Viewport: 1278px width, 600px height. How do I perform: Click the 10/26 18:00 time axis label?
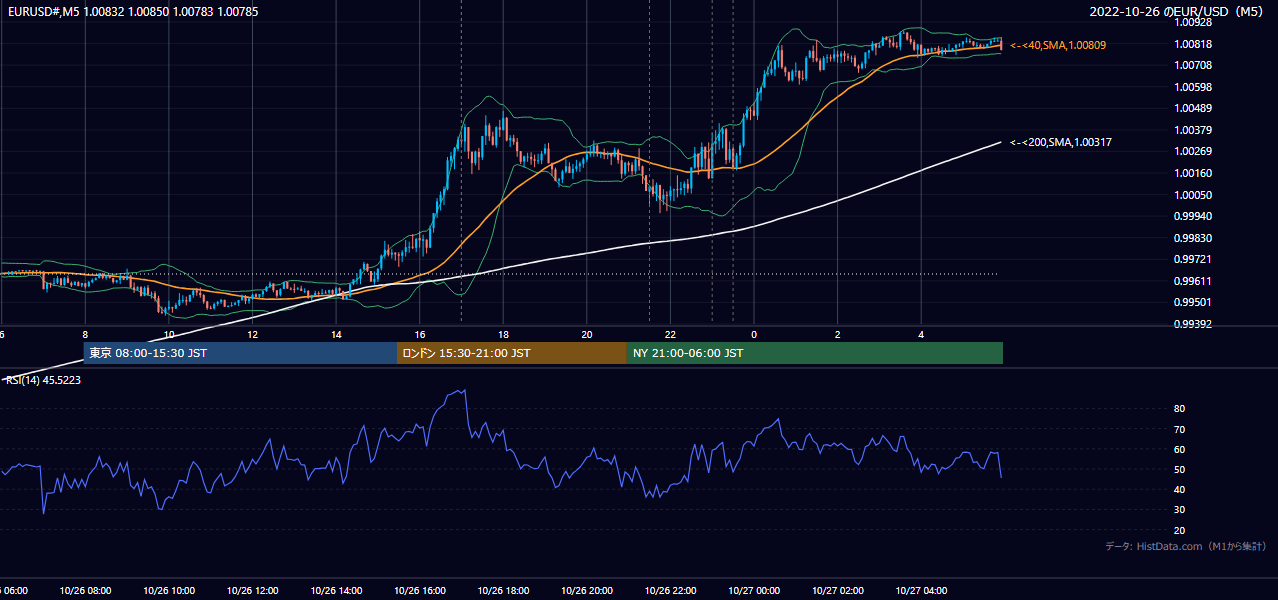coord(503,591)
